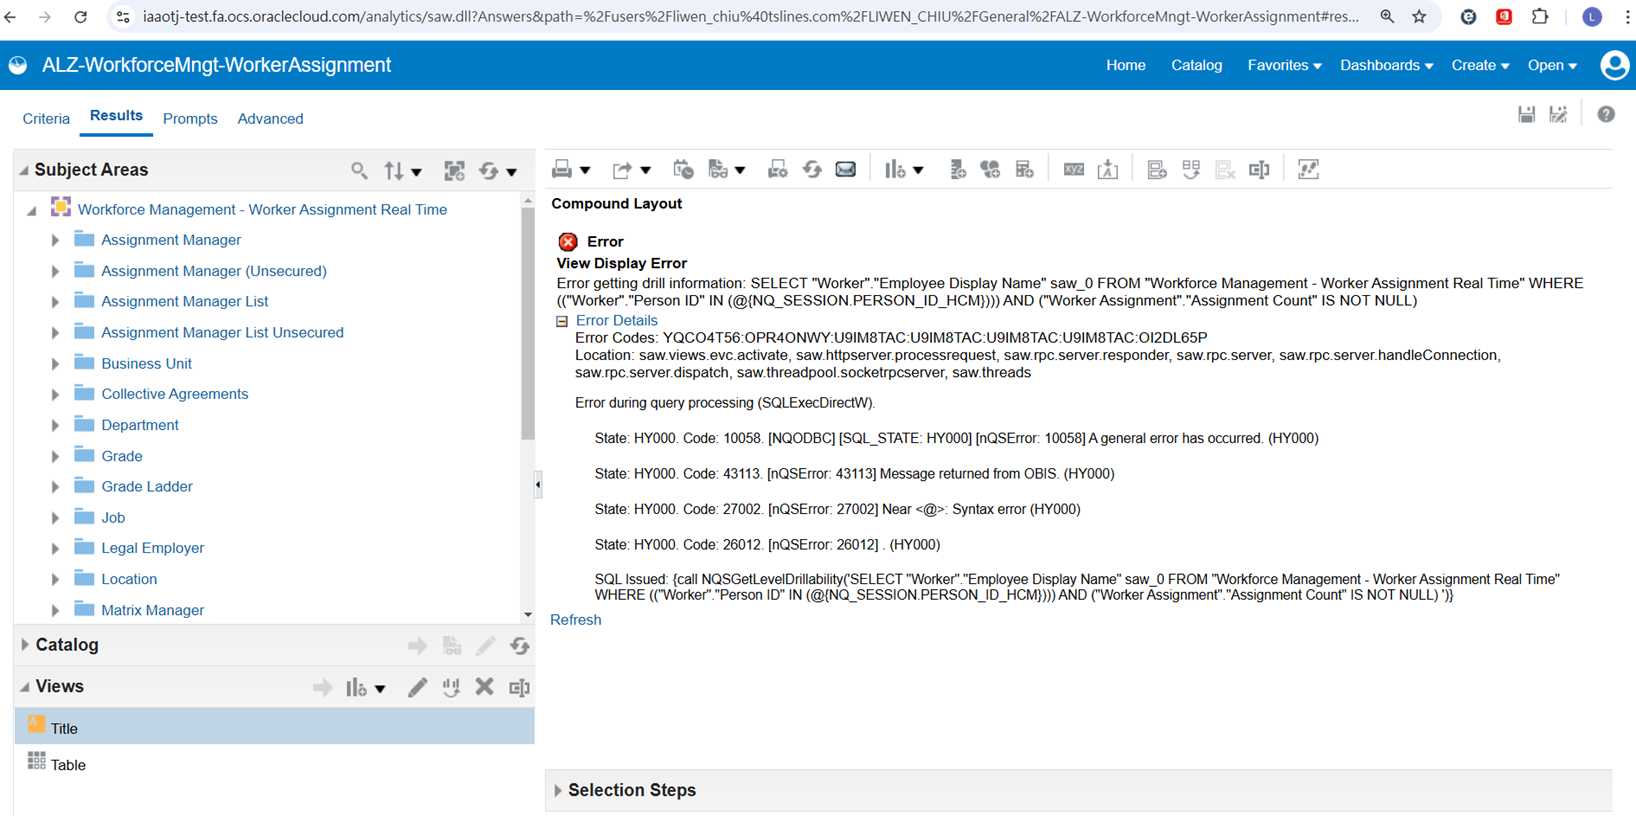Click the add subject areas icon

[x=454, y=171]
